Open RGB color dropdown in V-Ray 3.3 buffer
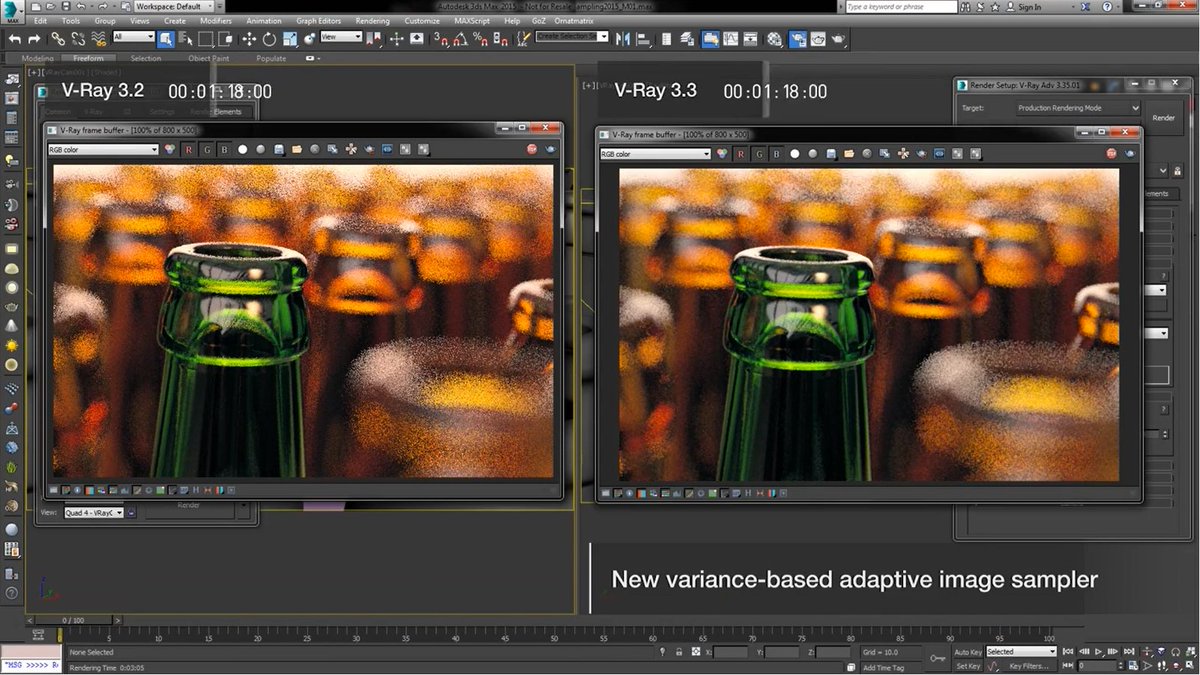The height and width of the screenshot is (675, 1200). (x=654, y=154)
